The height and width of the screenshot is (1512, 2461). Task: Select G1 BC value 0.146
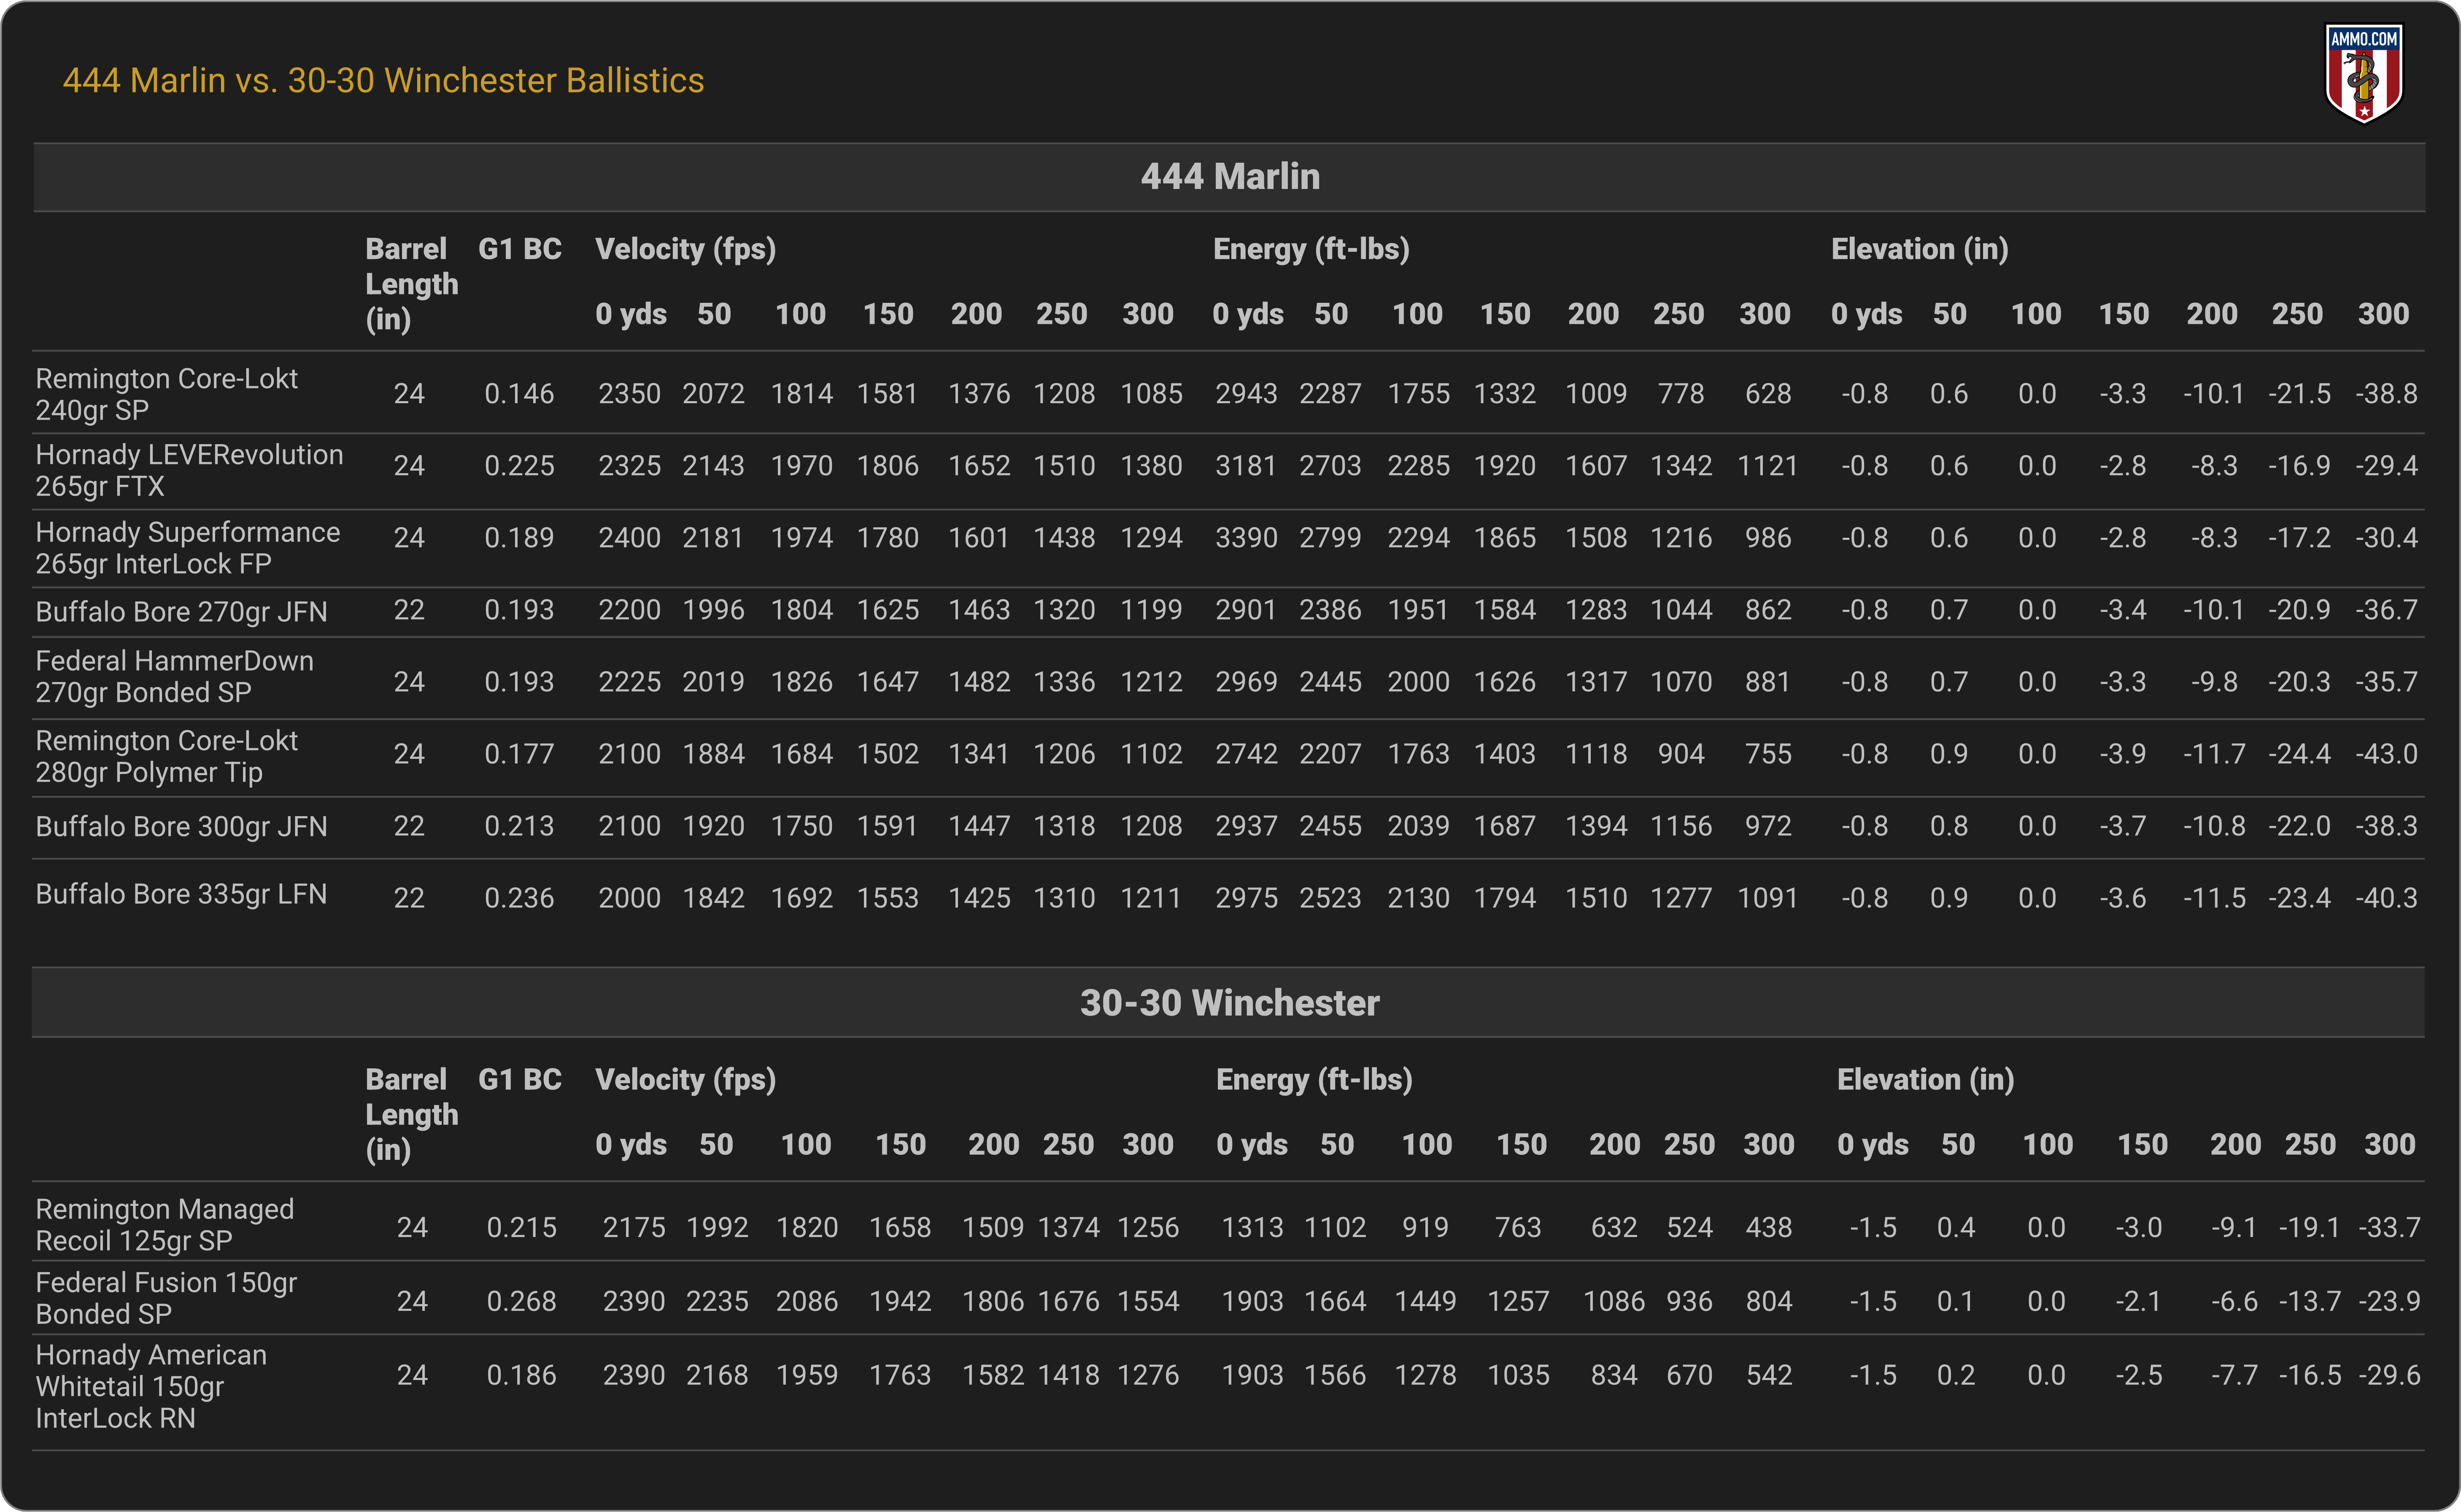[x=519, y=394]
